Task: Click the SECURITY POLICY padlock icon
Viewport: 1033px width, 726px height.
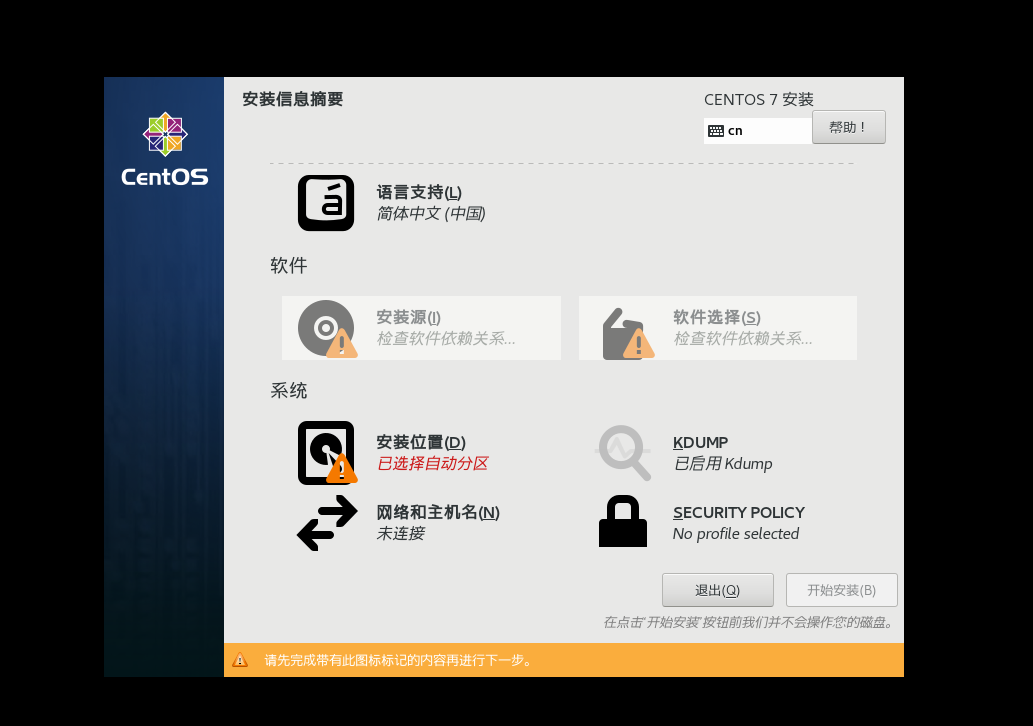Action: (x=623, y=521)
